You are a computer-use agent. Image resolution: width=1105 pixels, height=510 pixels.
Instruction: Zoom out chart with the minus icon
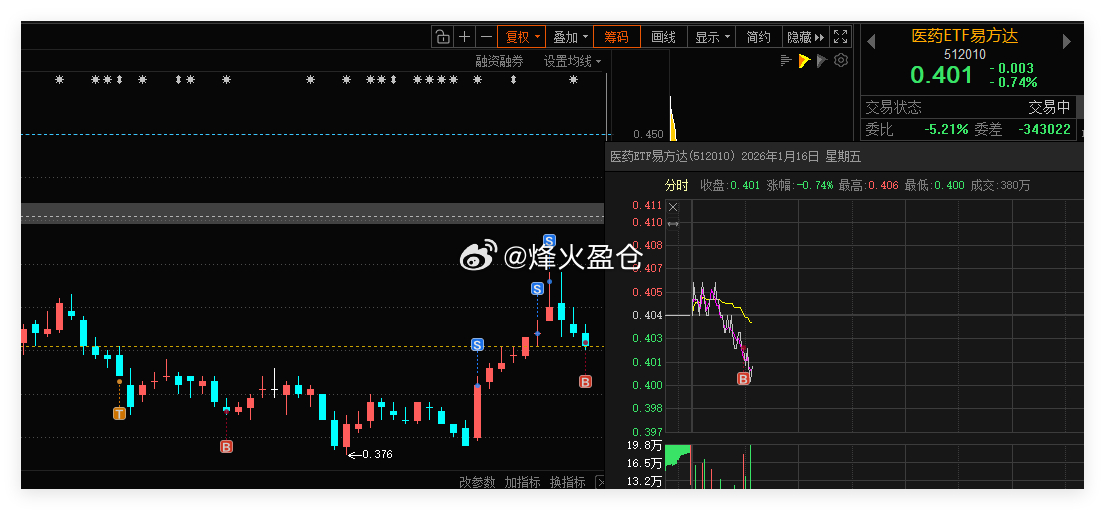pyautogui.click(x=486, y=37)
